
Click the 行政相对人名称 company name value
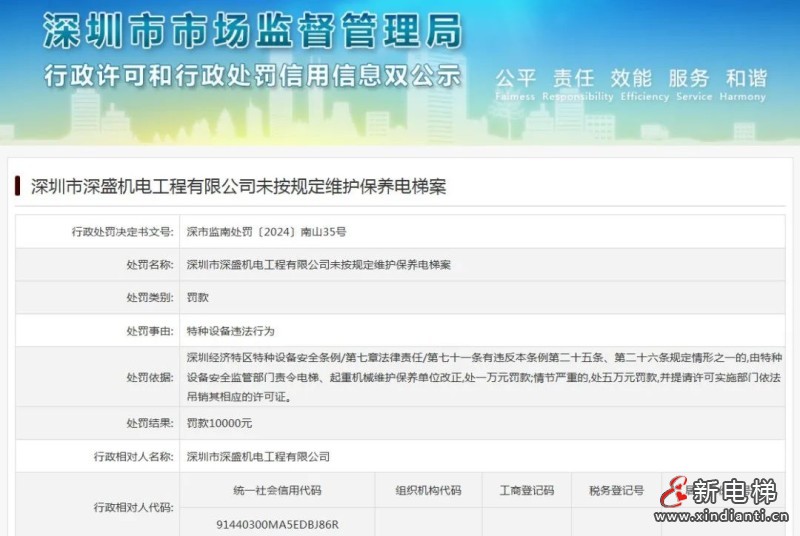[x=258, y=456]
